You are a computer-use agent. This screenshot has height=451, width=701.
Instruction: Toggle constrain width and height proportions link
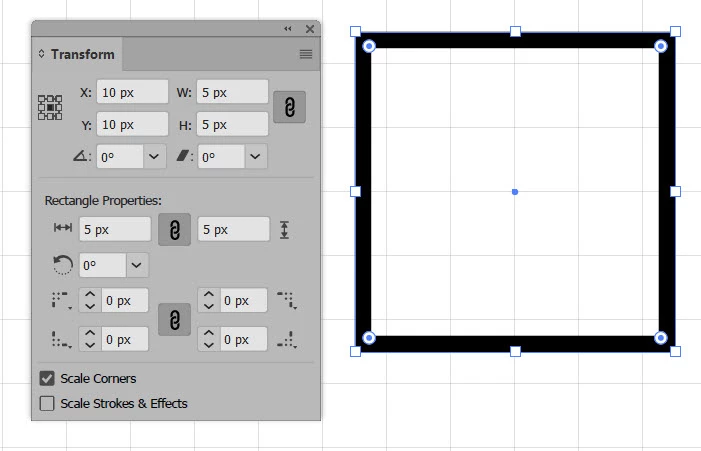289,107
